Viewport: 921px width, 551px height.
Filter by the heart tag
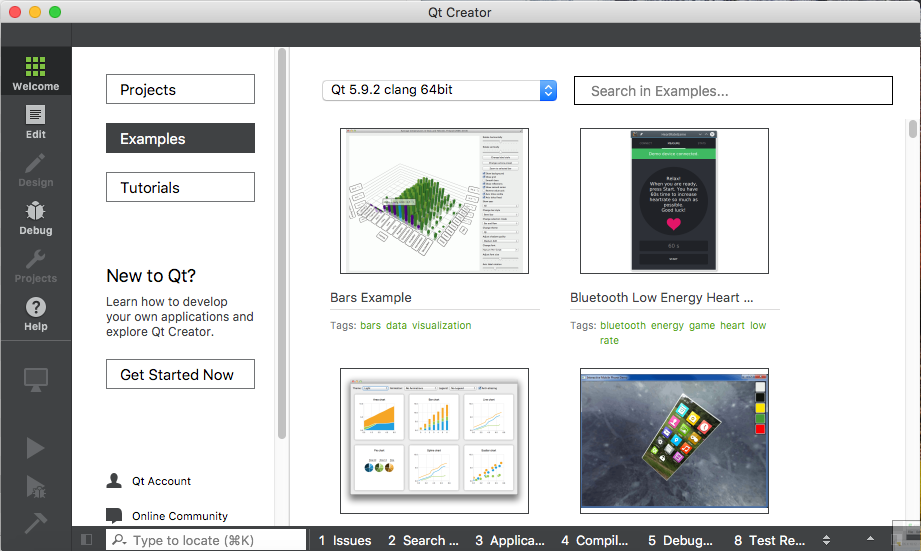click(732, 325)
